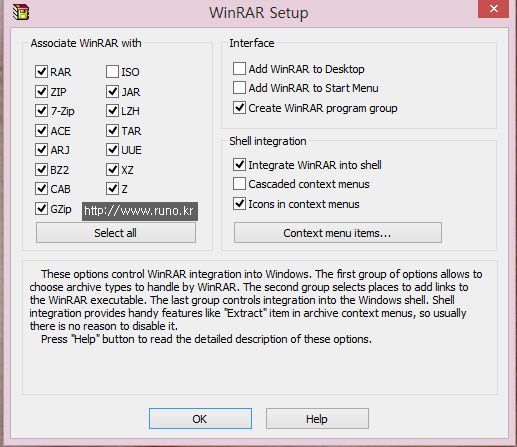Uncheck the RAR association checkbox
Image resolution: width=517 pixels, height=447 pixels.
41,72
